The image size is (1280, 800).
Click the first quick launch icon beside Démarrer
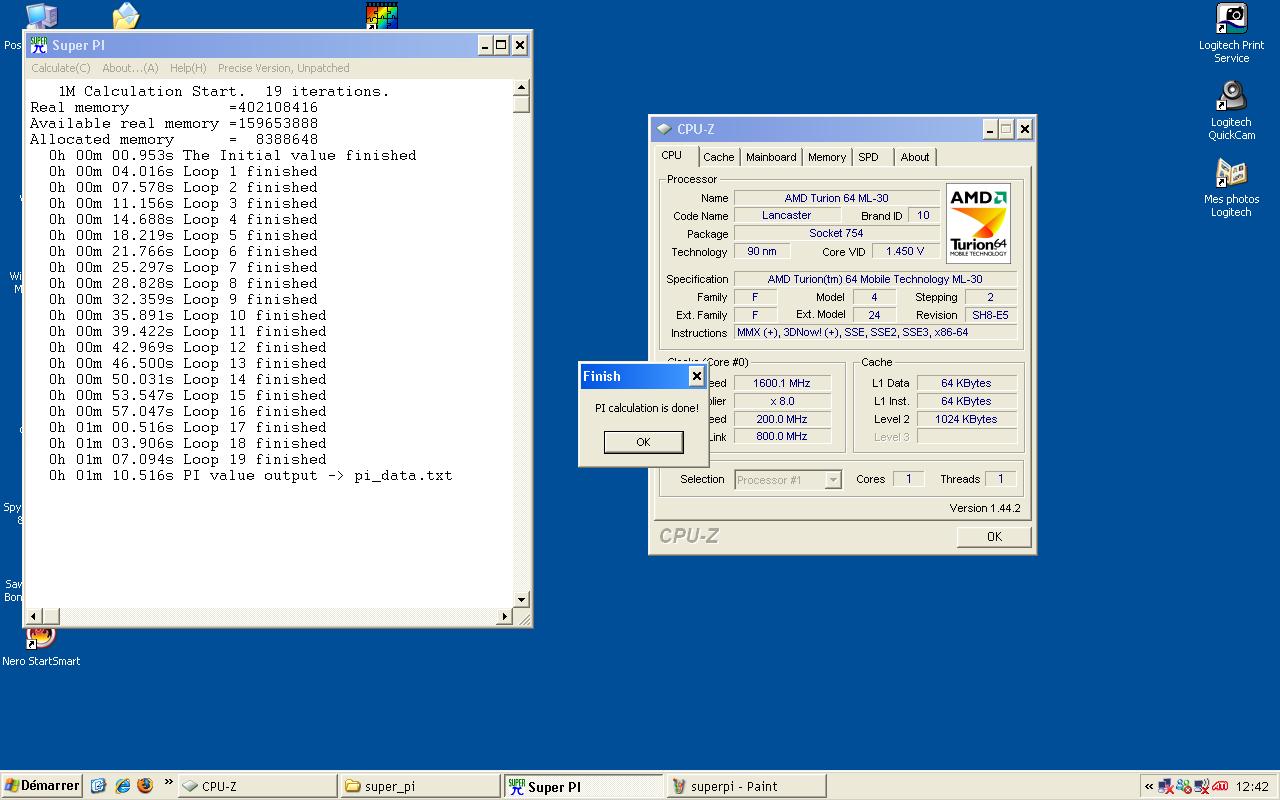click(x=98, y=786)
